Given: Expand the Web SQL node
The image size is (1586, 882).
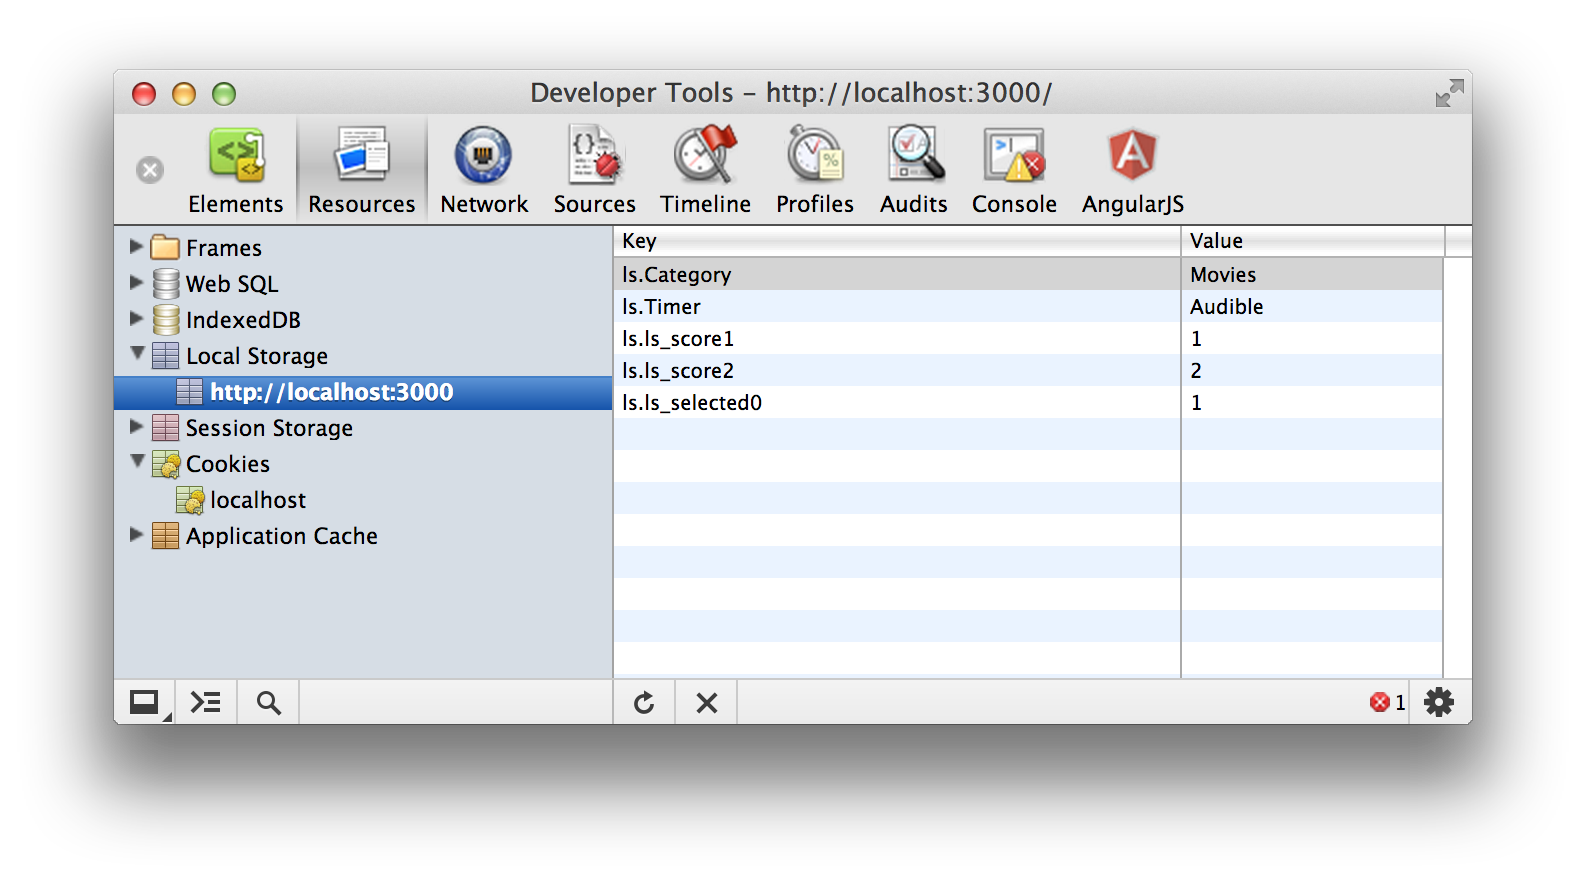Looking at the screenshot, I should coord(137,283).
